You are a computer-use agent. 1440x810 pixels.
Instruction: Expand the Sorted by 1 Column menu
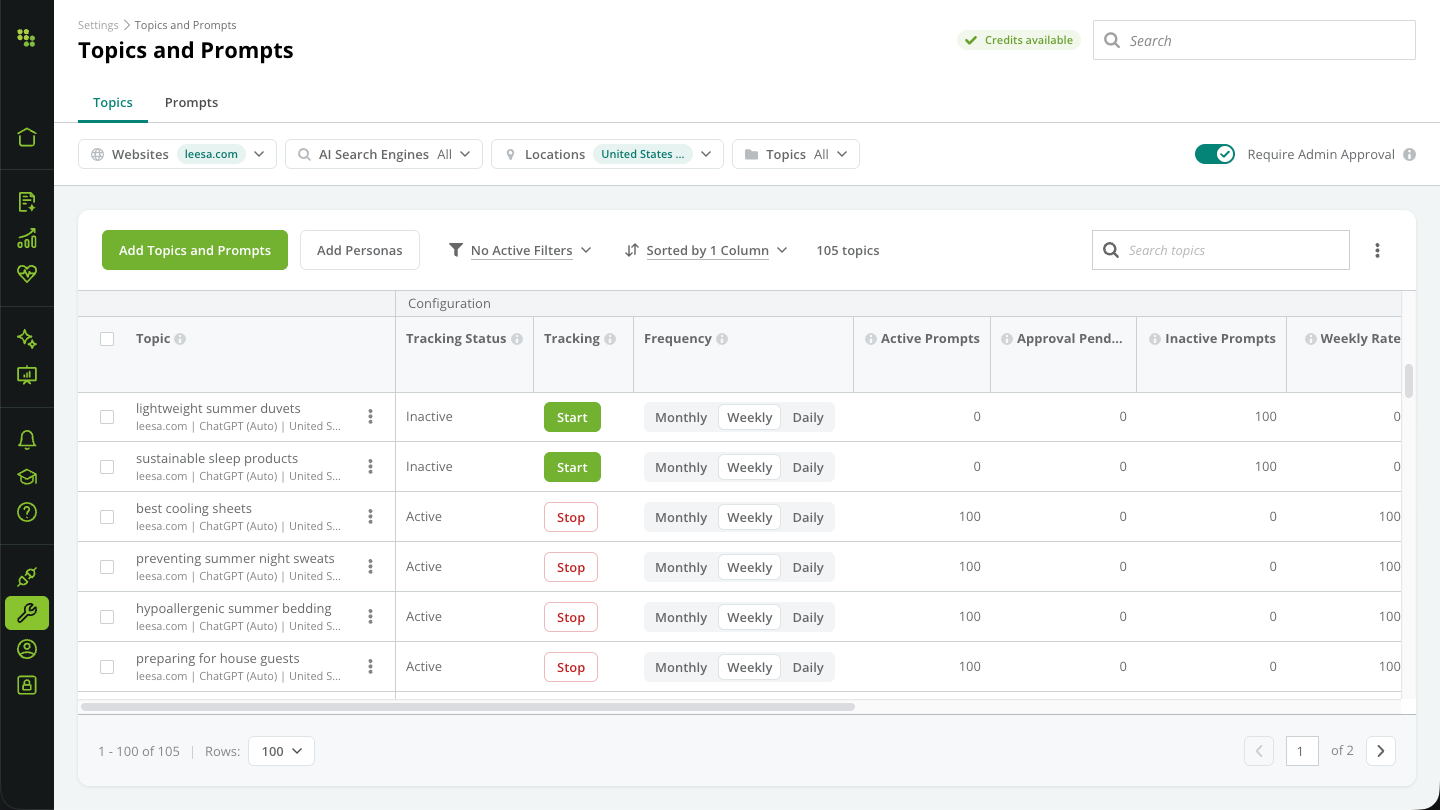707,250
